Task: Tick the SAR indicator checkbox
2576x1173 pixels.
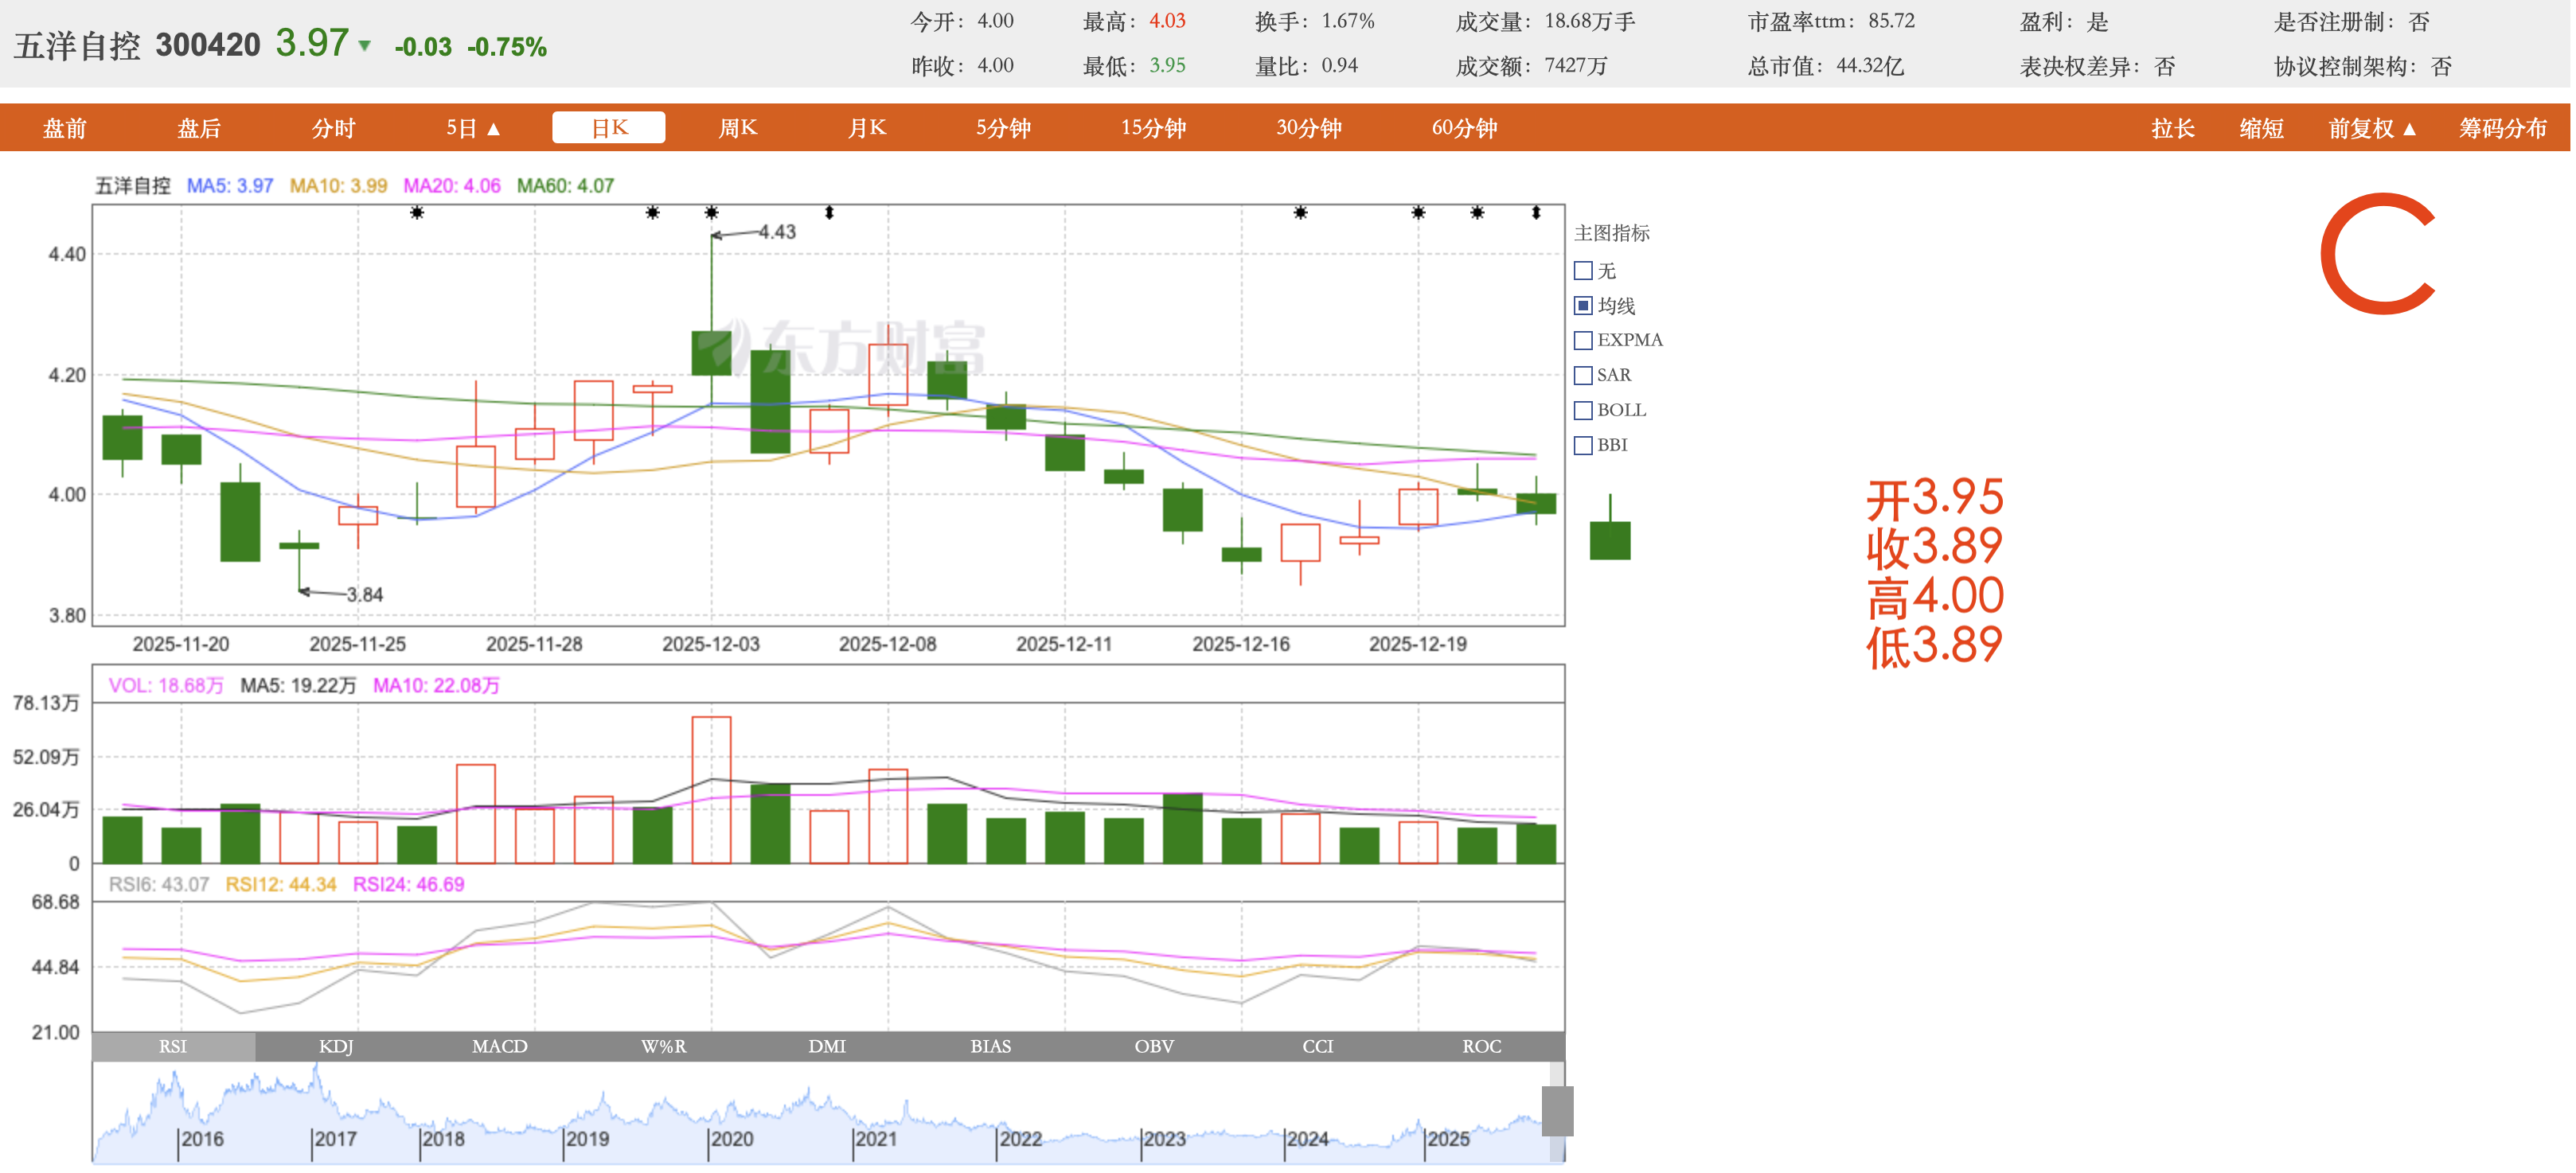Action: tap(1583, 375)
